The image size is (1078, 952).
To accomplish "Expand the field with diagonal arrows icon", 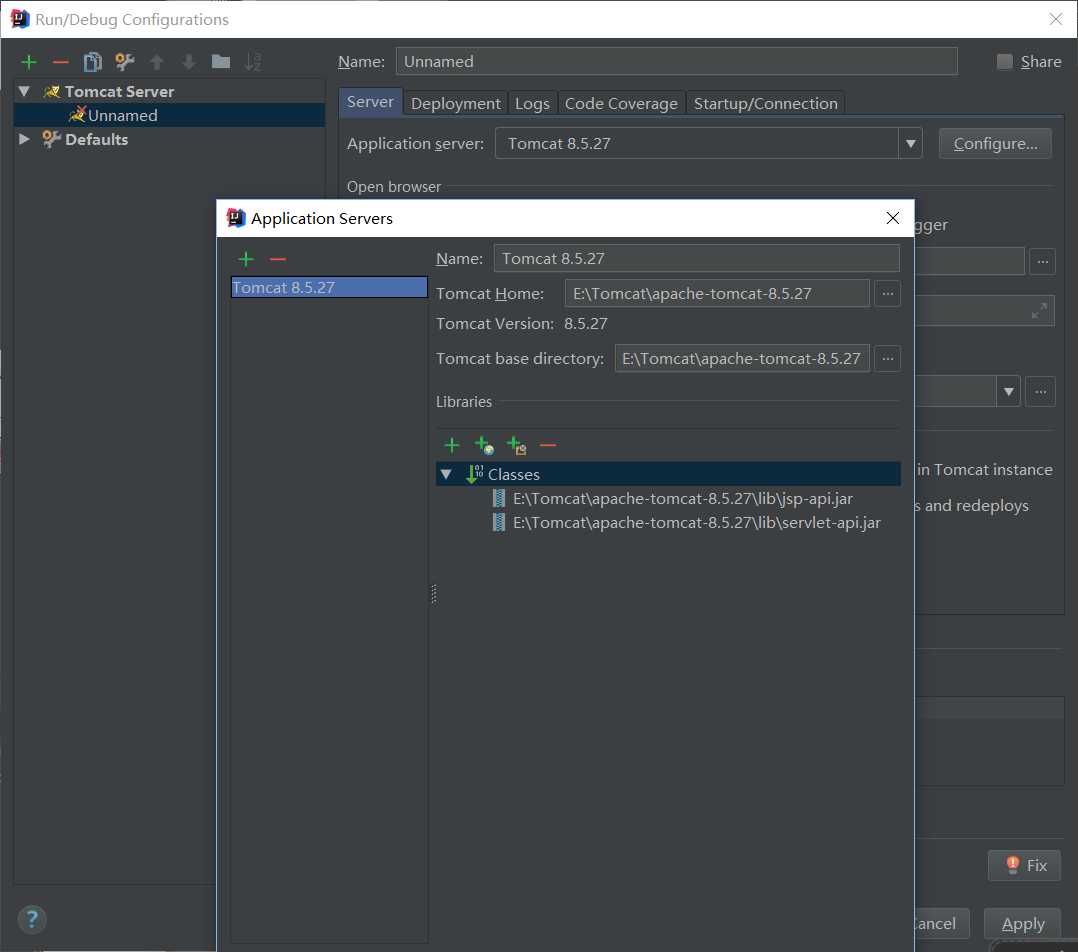I will click(1039, 311).
